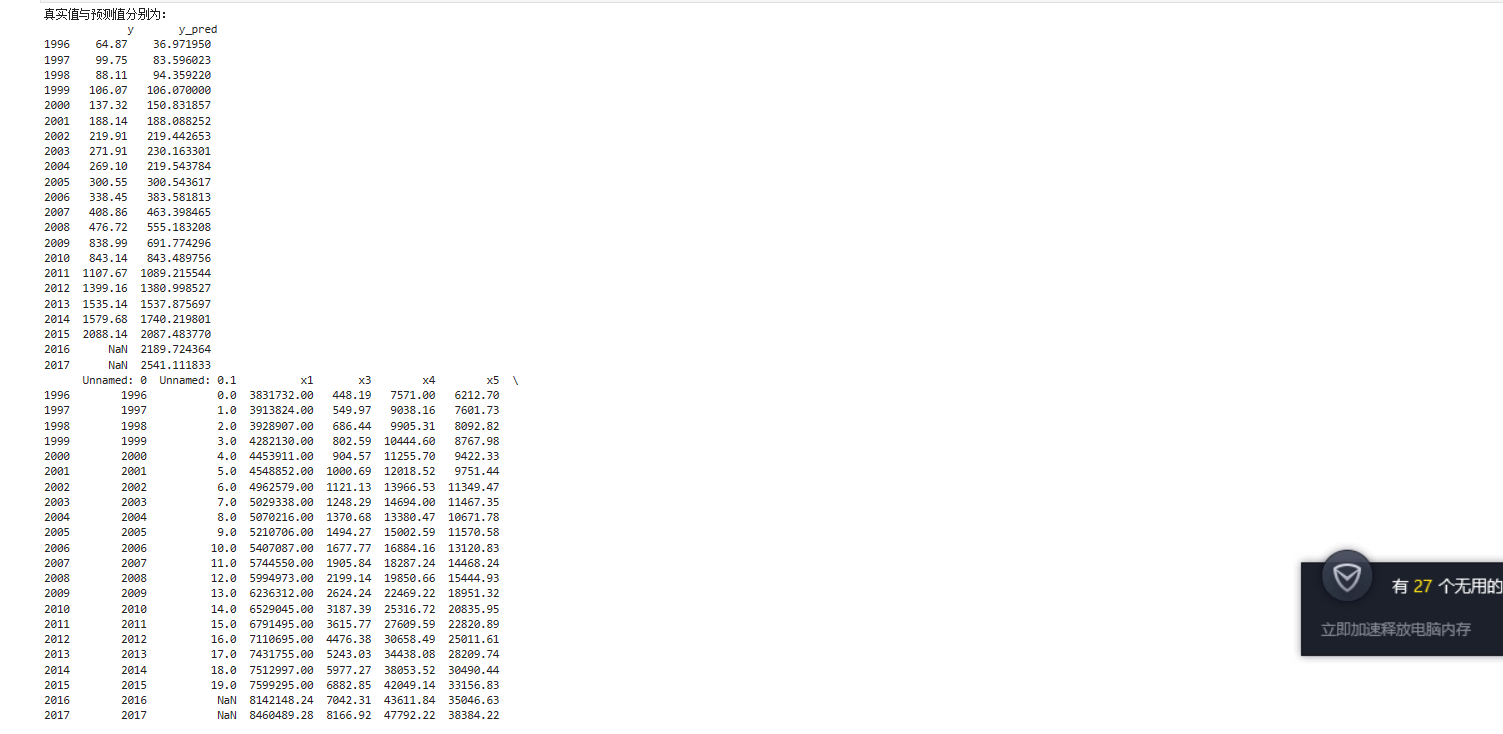Screen dimensions: 1503x734
Task: Click the 1996 y value 64.87
Action: (x=112, y=44)
